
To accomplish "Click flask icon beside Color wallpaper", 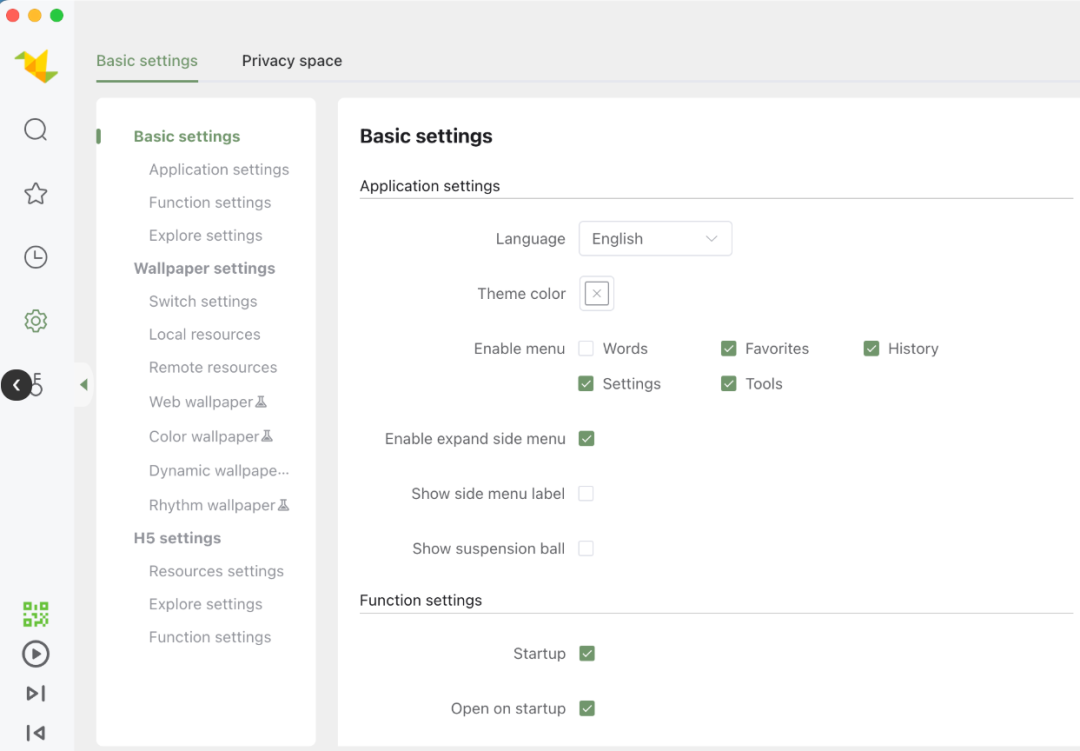I will [x=267, y=436].
